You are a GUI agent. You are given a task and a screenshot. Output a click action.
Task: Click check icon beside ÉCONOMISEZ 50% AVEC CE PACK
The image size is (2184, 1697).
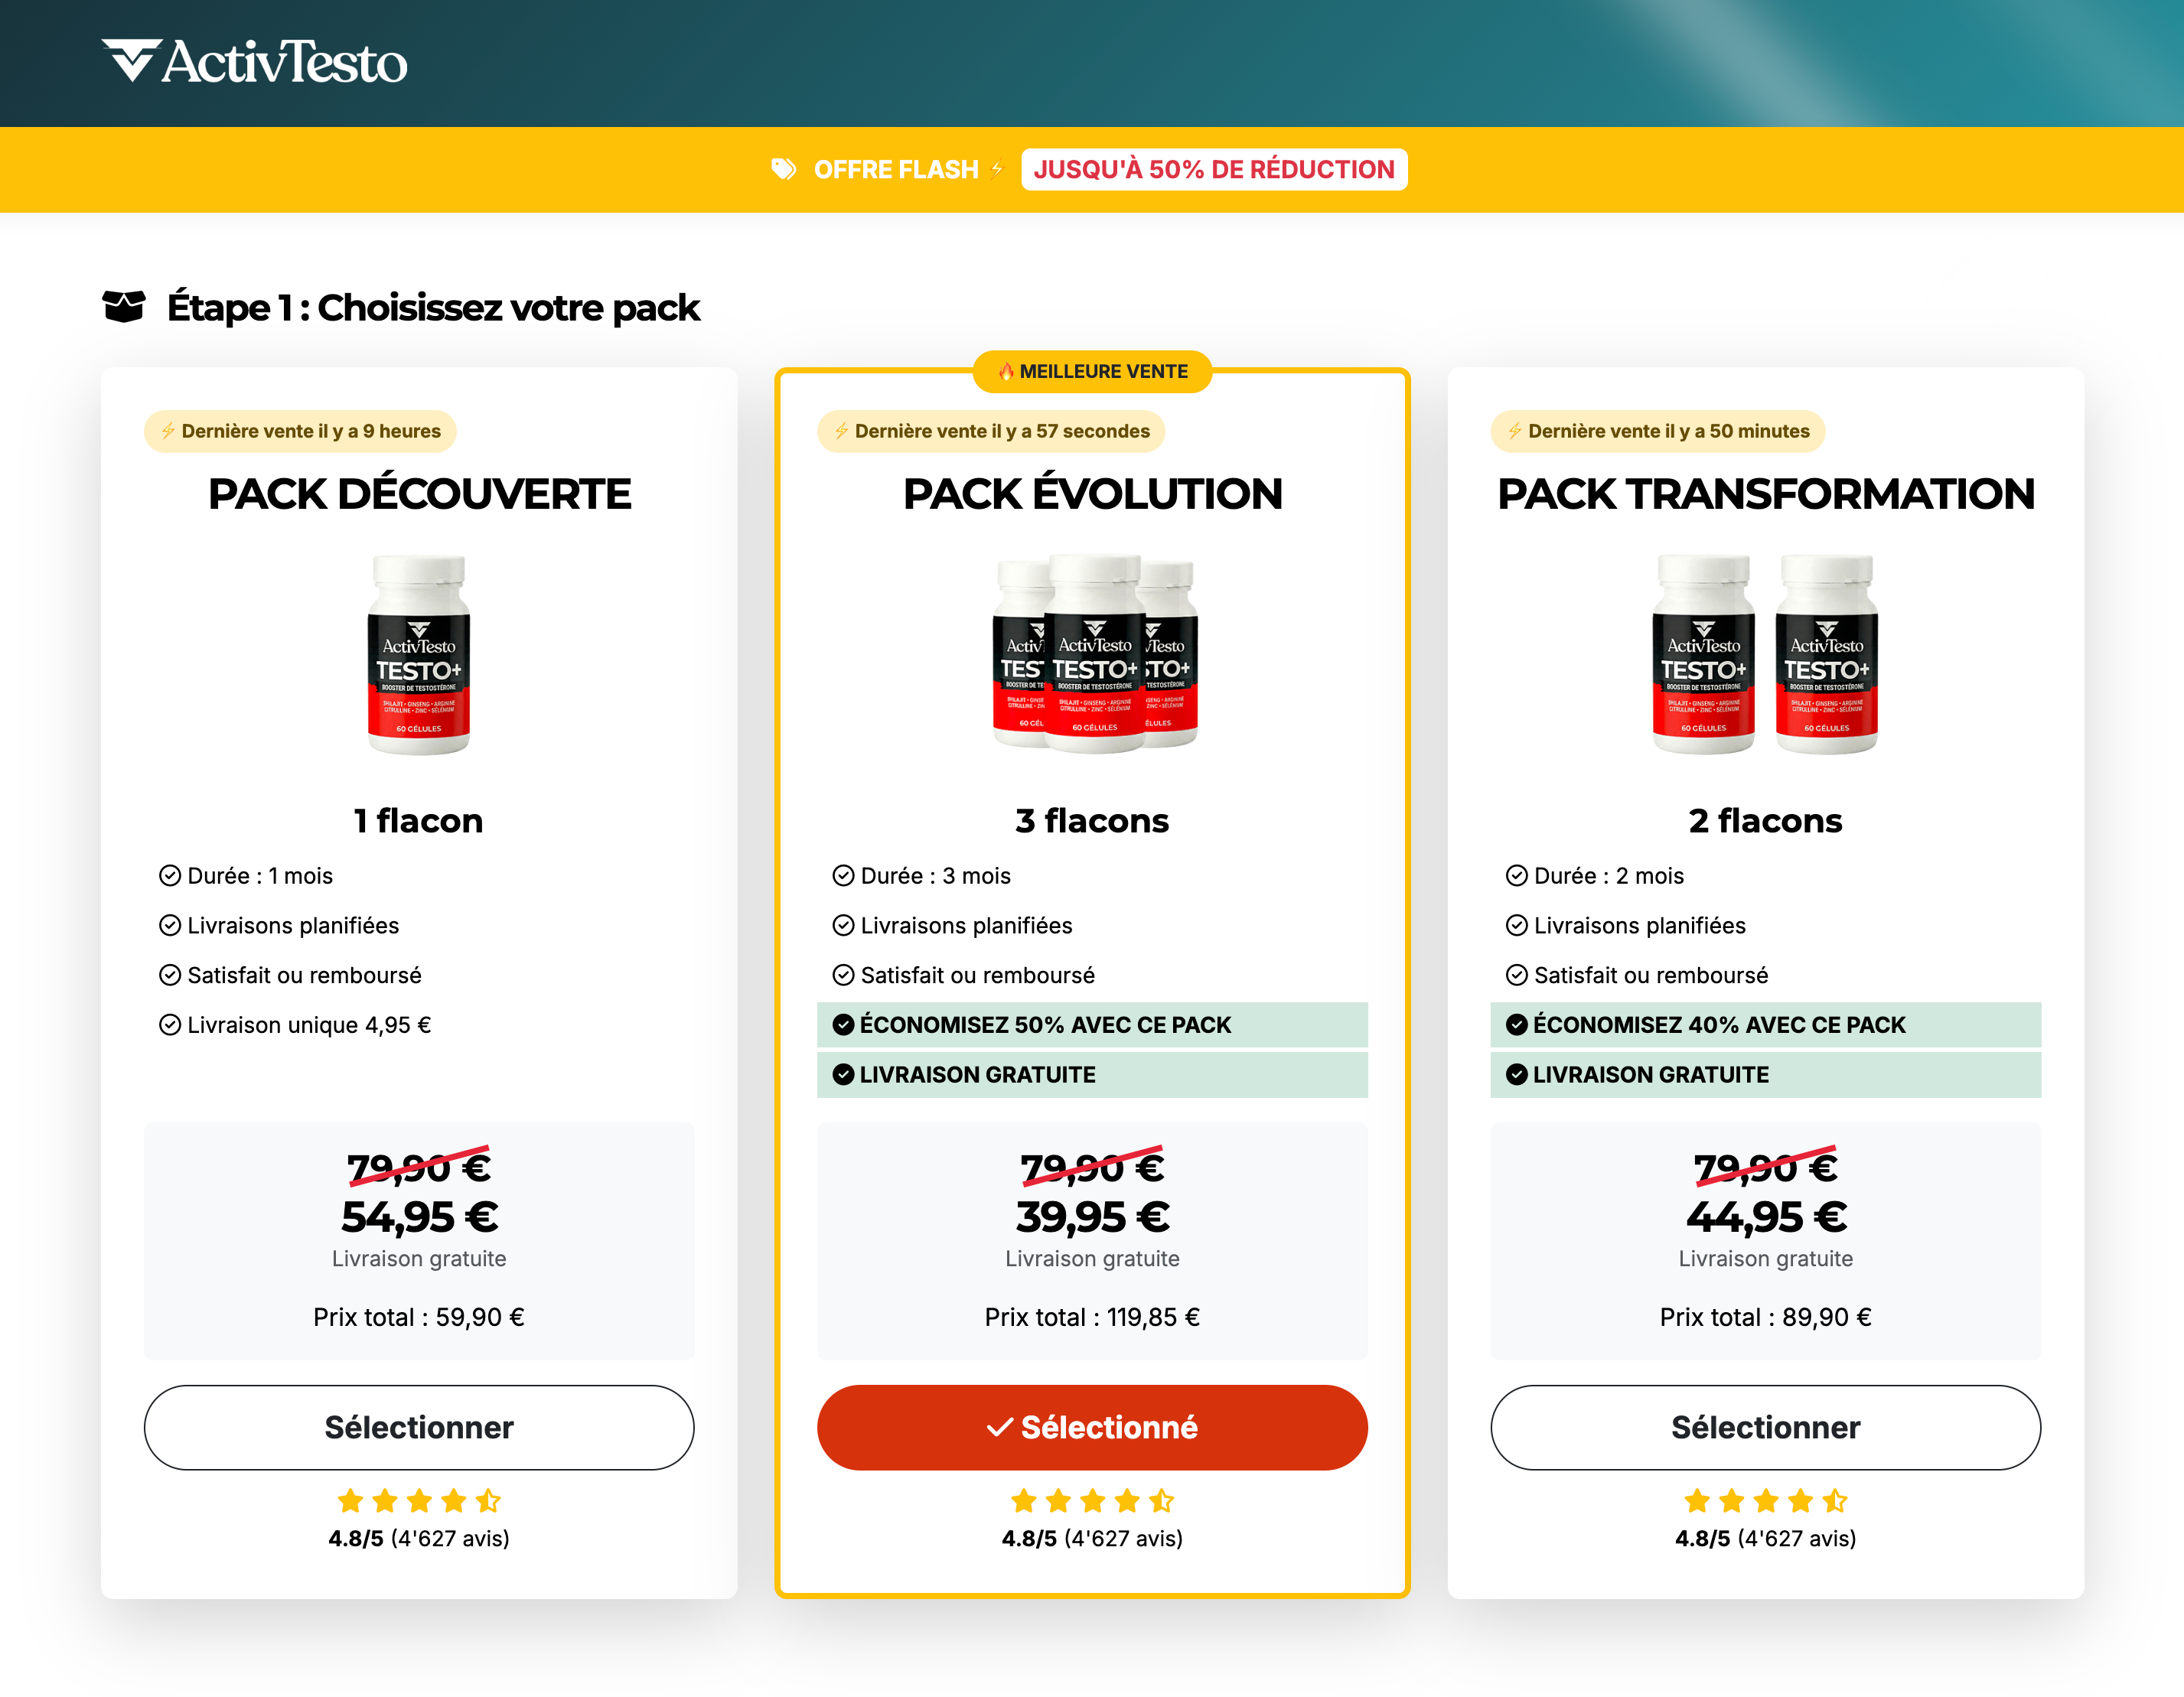click(843, 1024)
